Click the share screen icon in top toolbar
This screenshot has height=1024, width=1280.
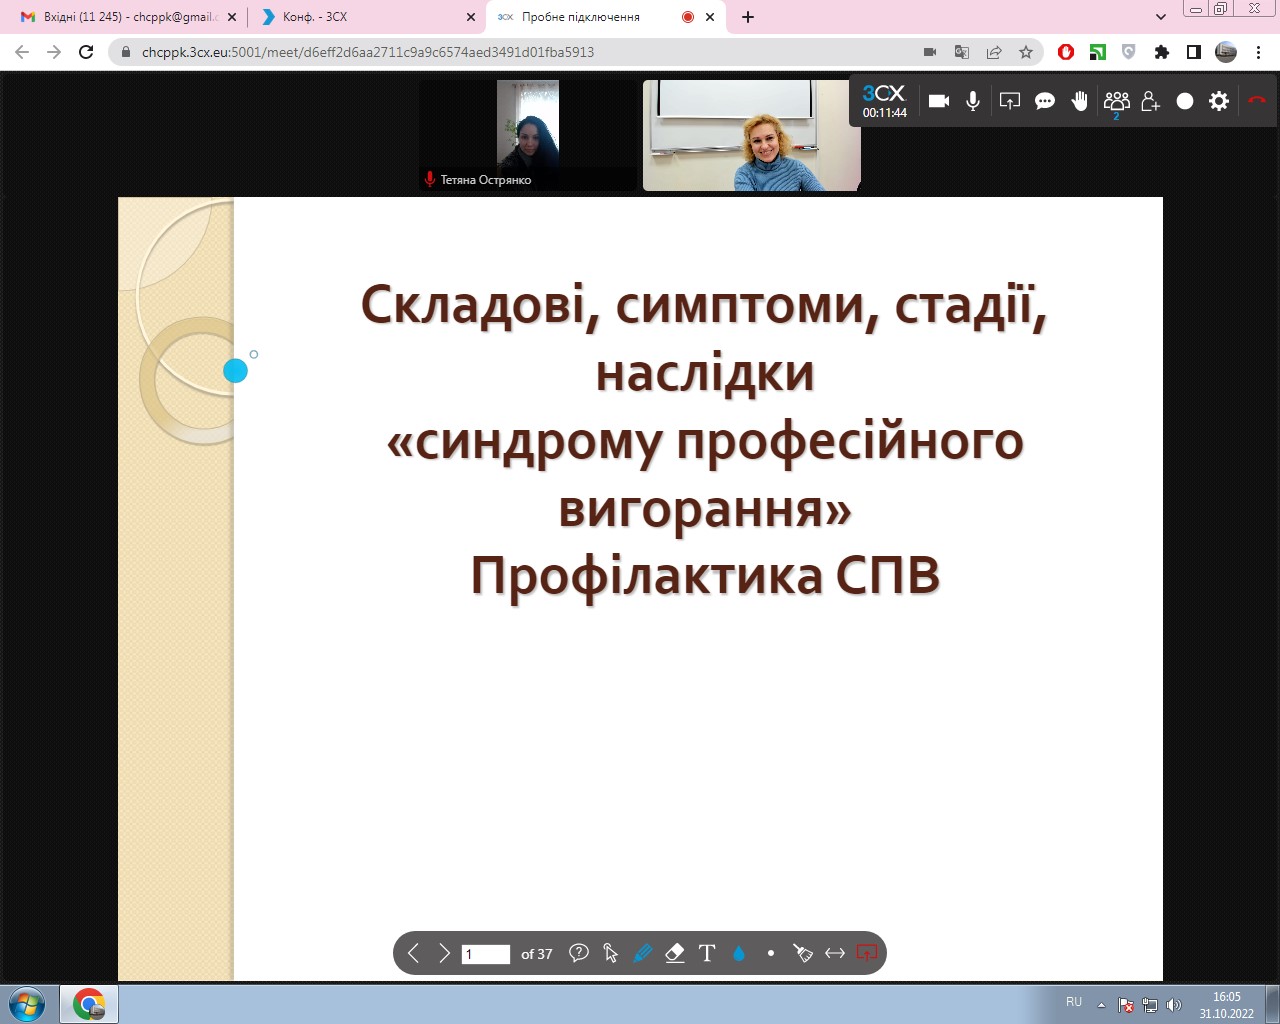pyautogui.click(x=1010, y=101)
